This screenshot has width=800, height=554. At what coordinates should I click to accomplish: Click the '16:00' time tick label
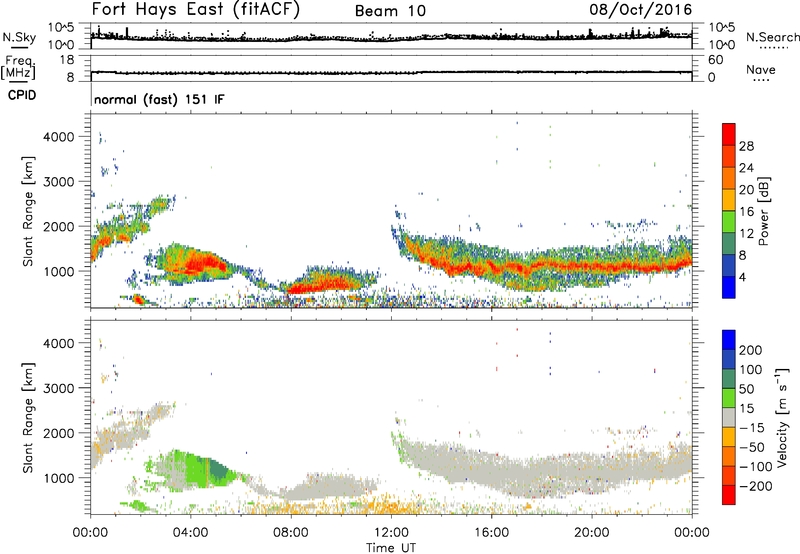click(491, 533)
